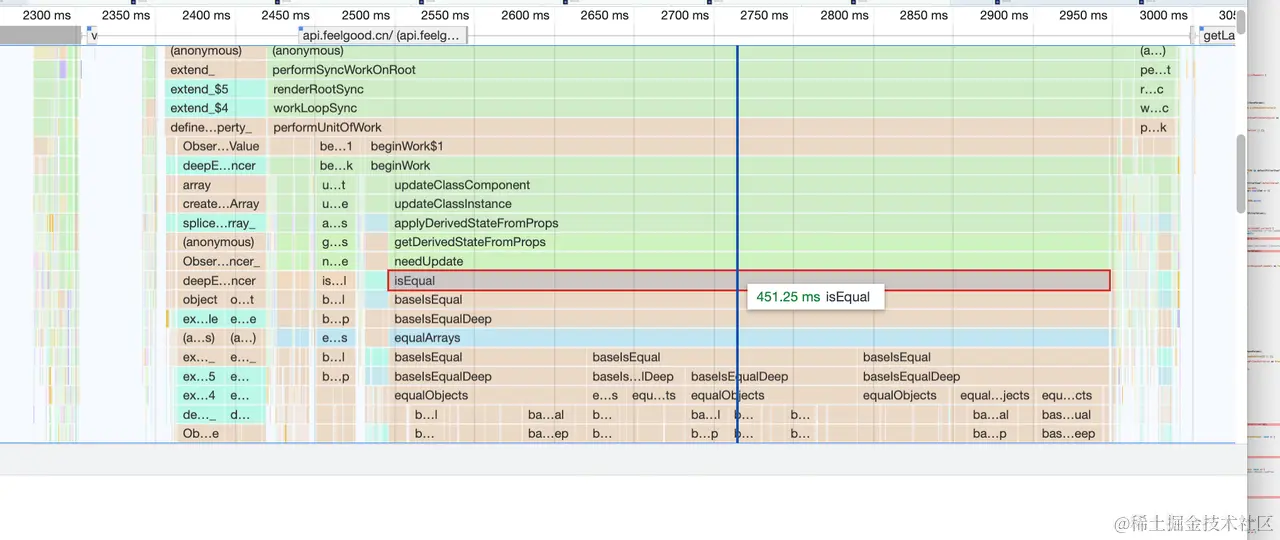Click the splice…rray_ flame entry
This screenshot has height=540, width=1280.
click(221, 223)
